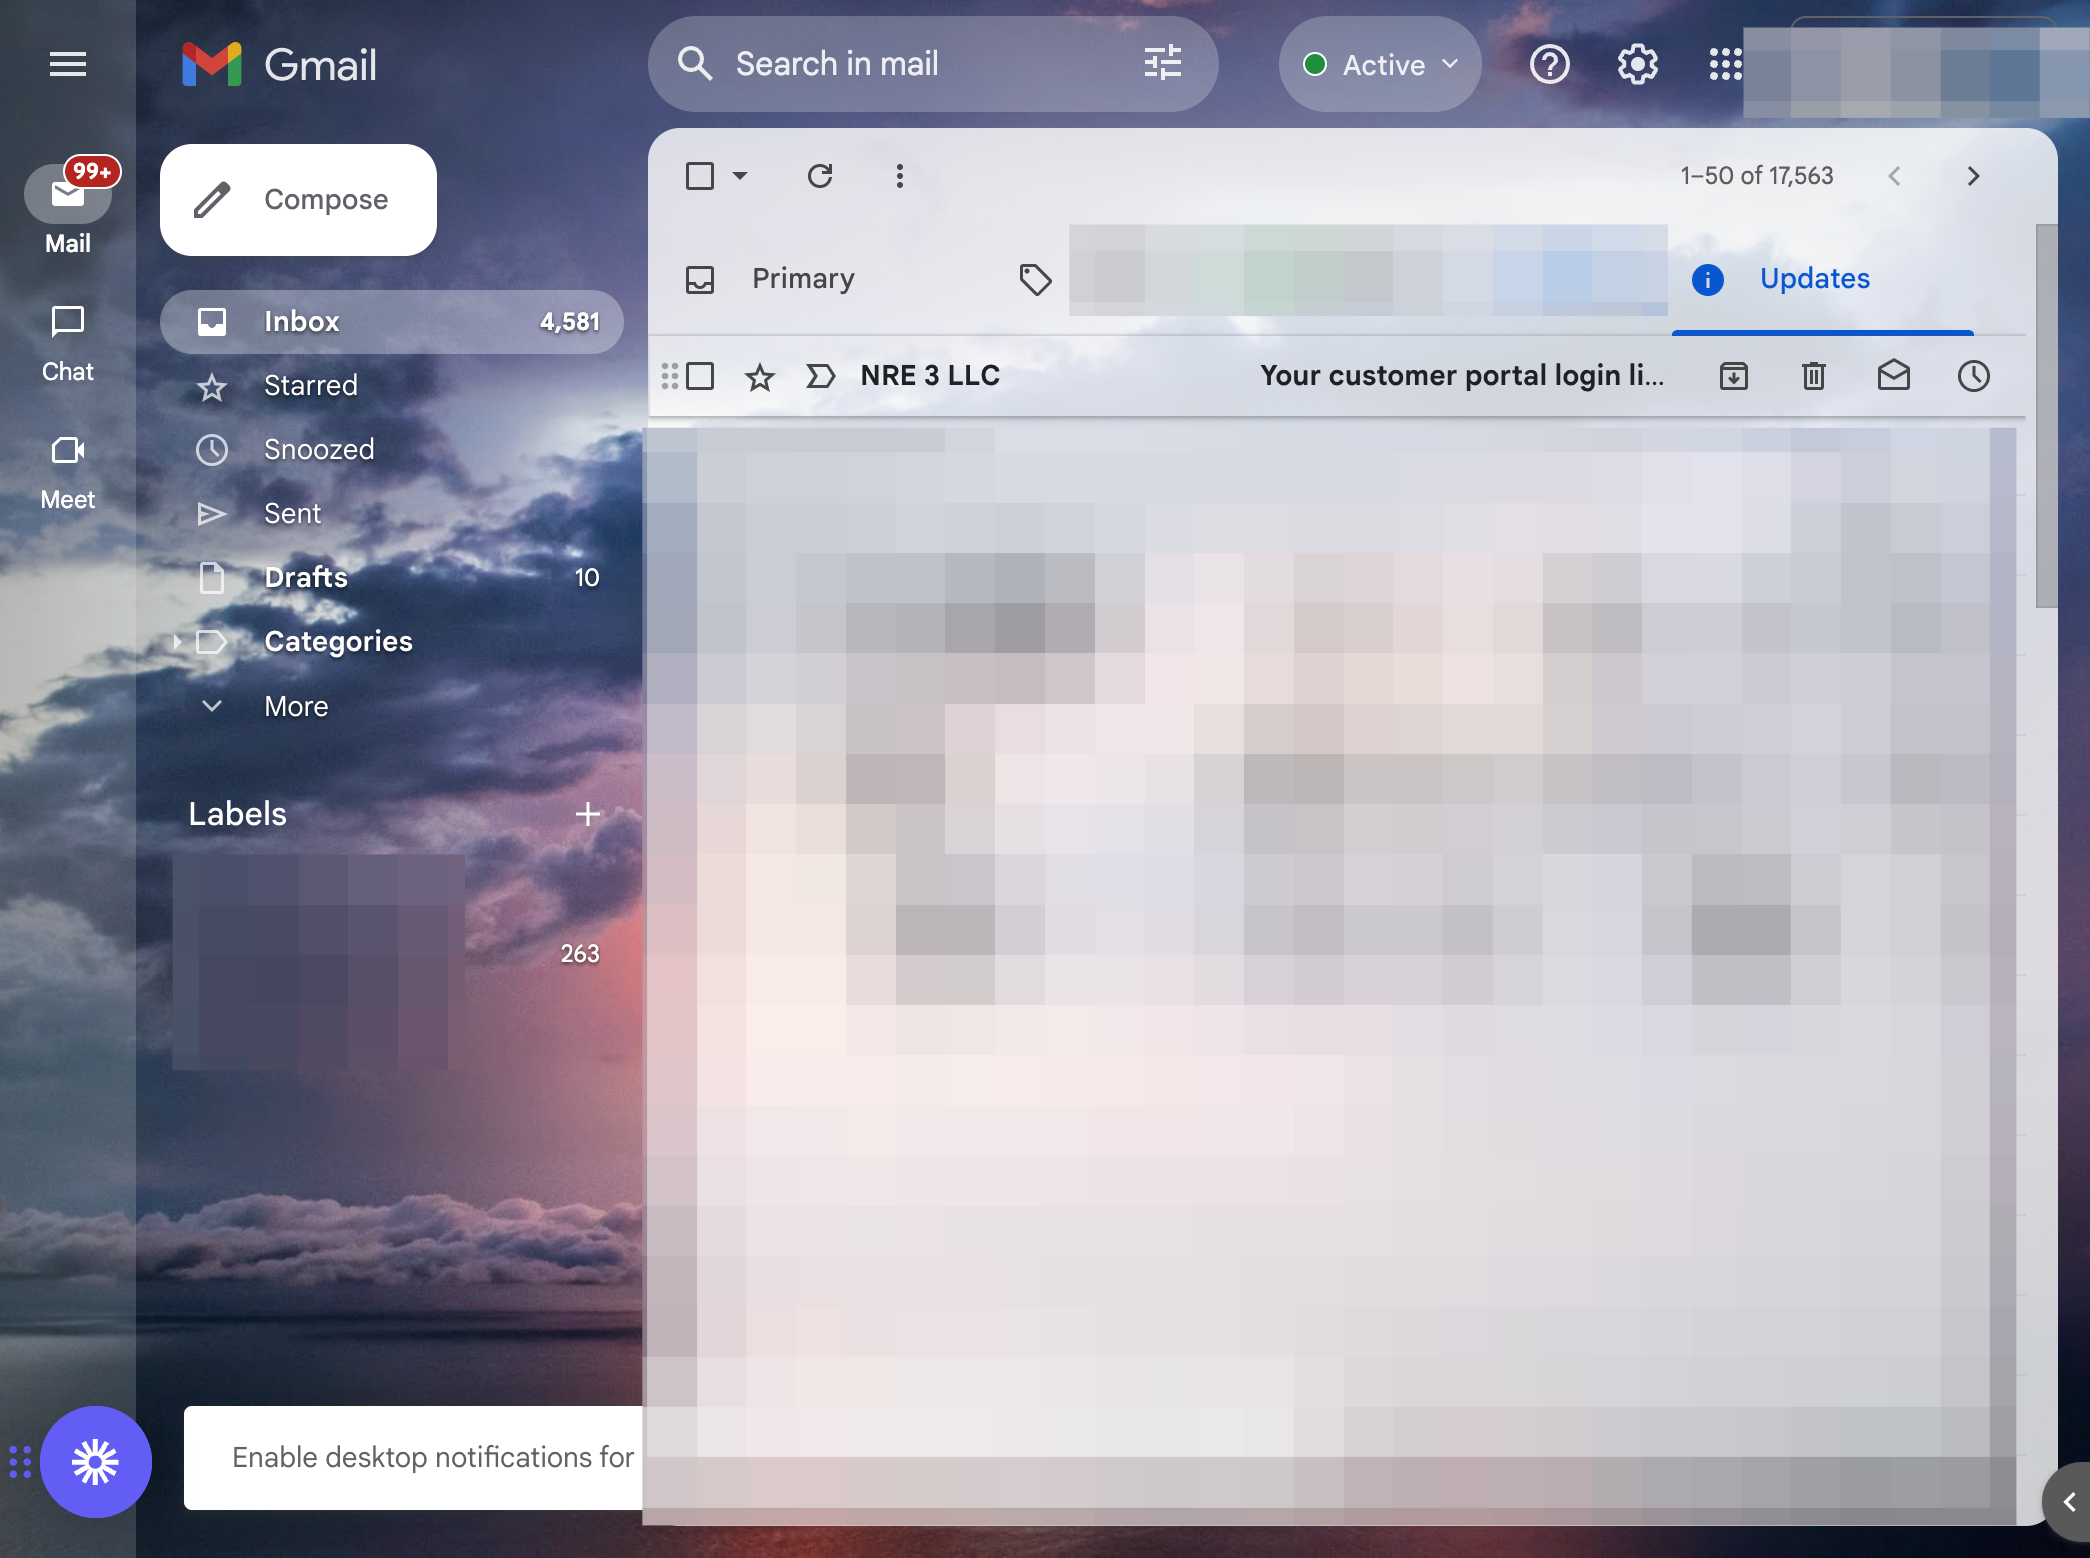Open the Snoozed folder
The width and height of the screenshot is (2090, 1558).
(392, 450)
